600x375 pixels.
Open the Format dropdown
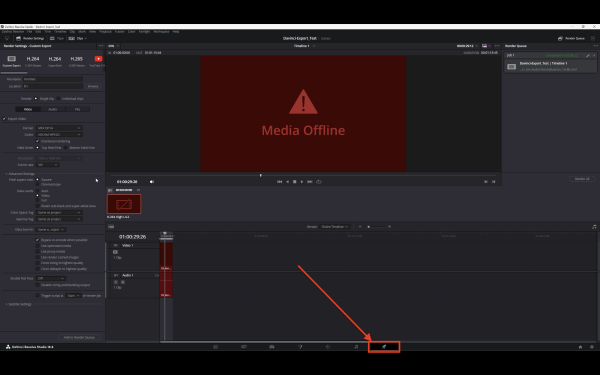[59, 128]
